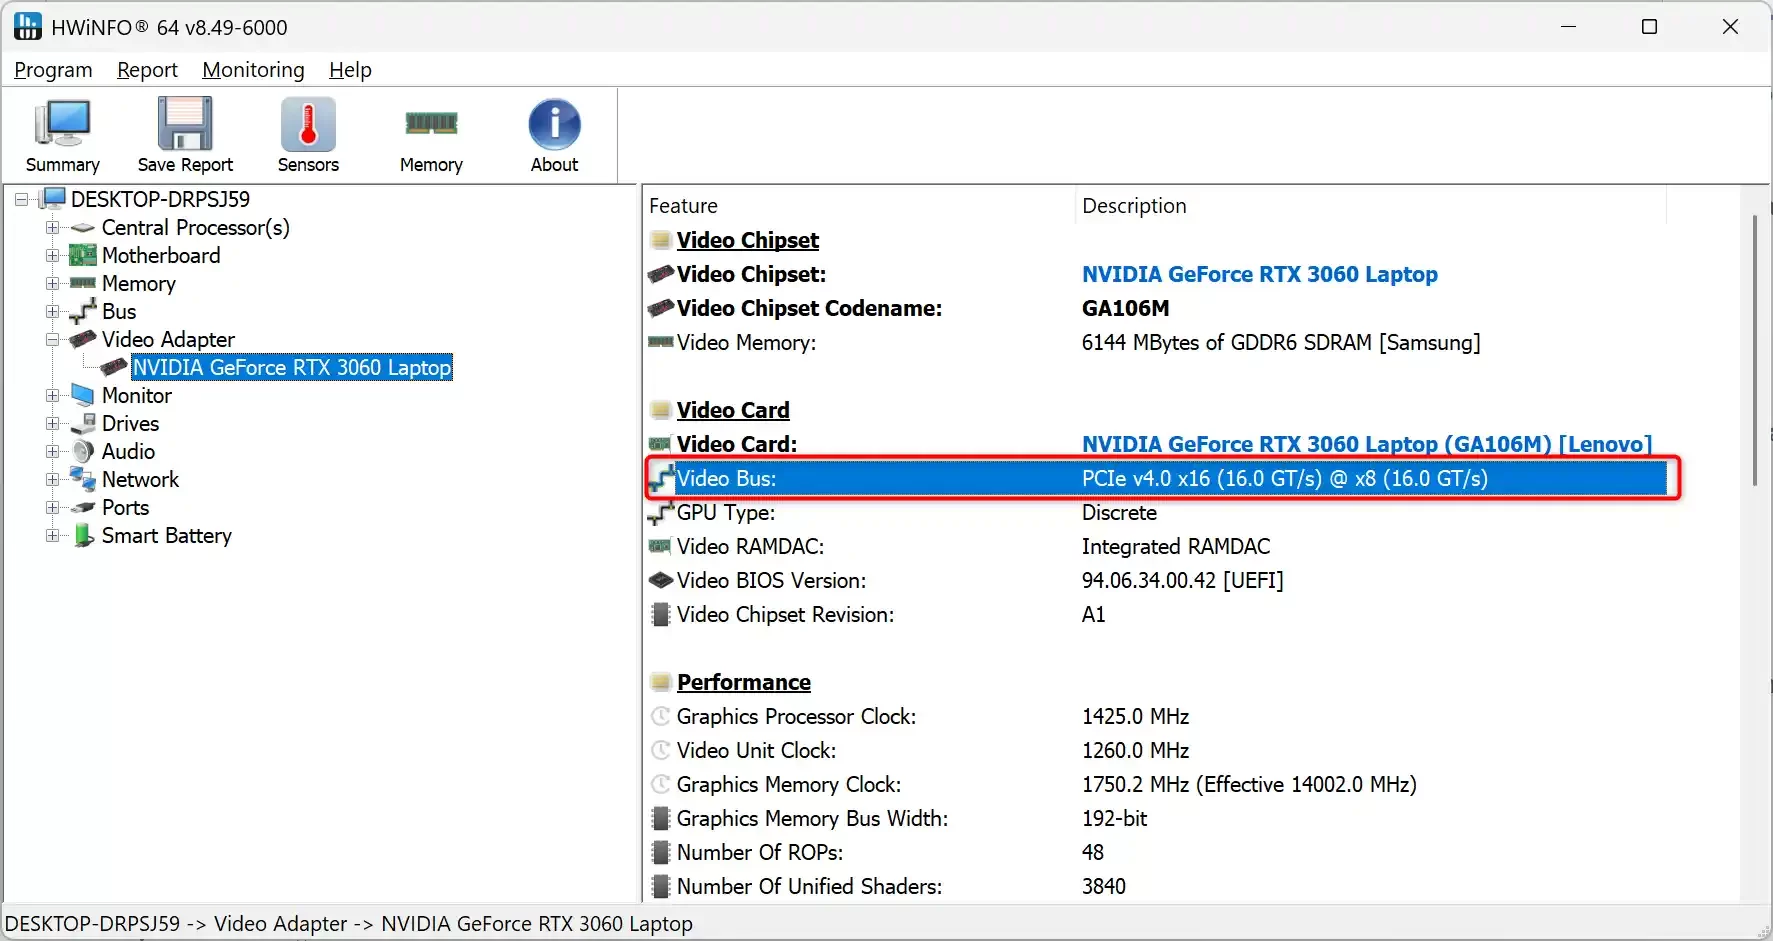This screenshot has height=941, width=1773.
Task: Open the Report menu
Action: [147, 70]
